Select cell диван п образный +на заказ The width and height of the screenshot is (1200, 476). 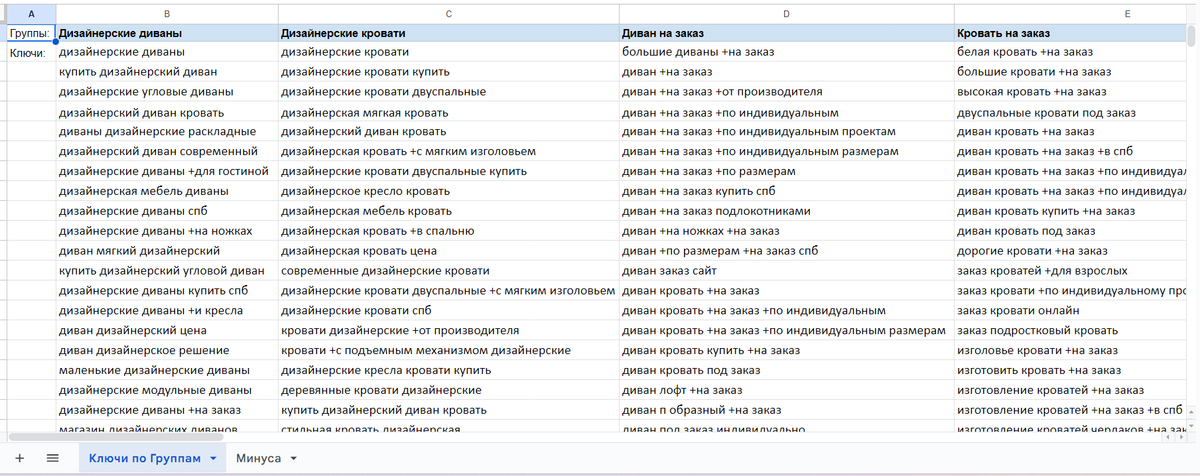tap(786, 410)
